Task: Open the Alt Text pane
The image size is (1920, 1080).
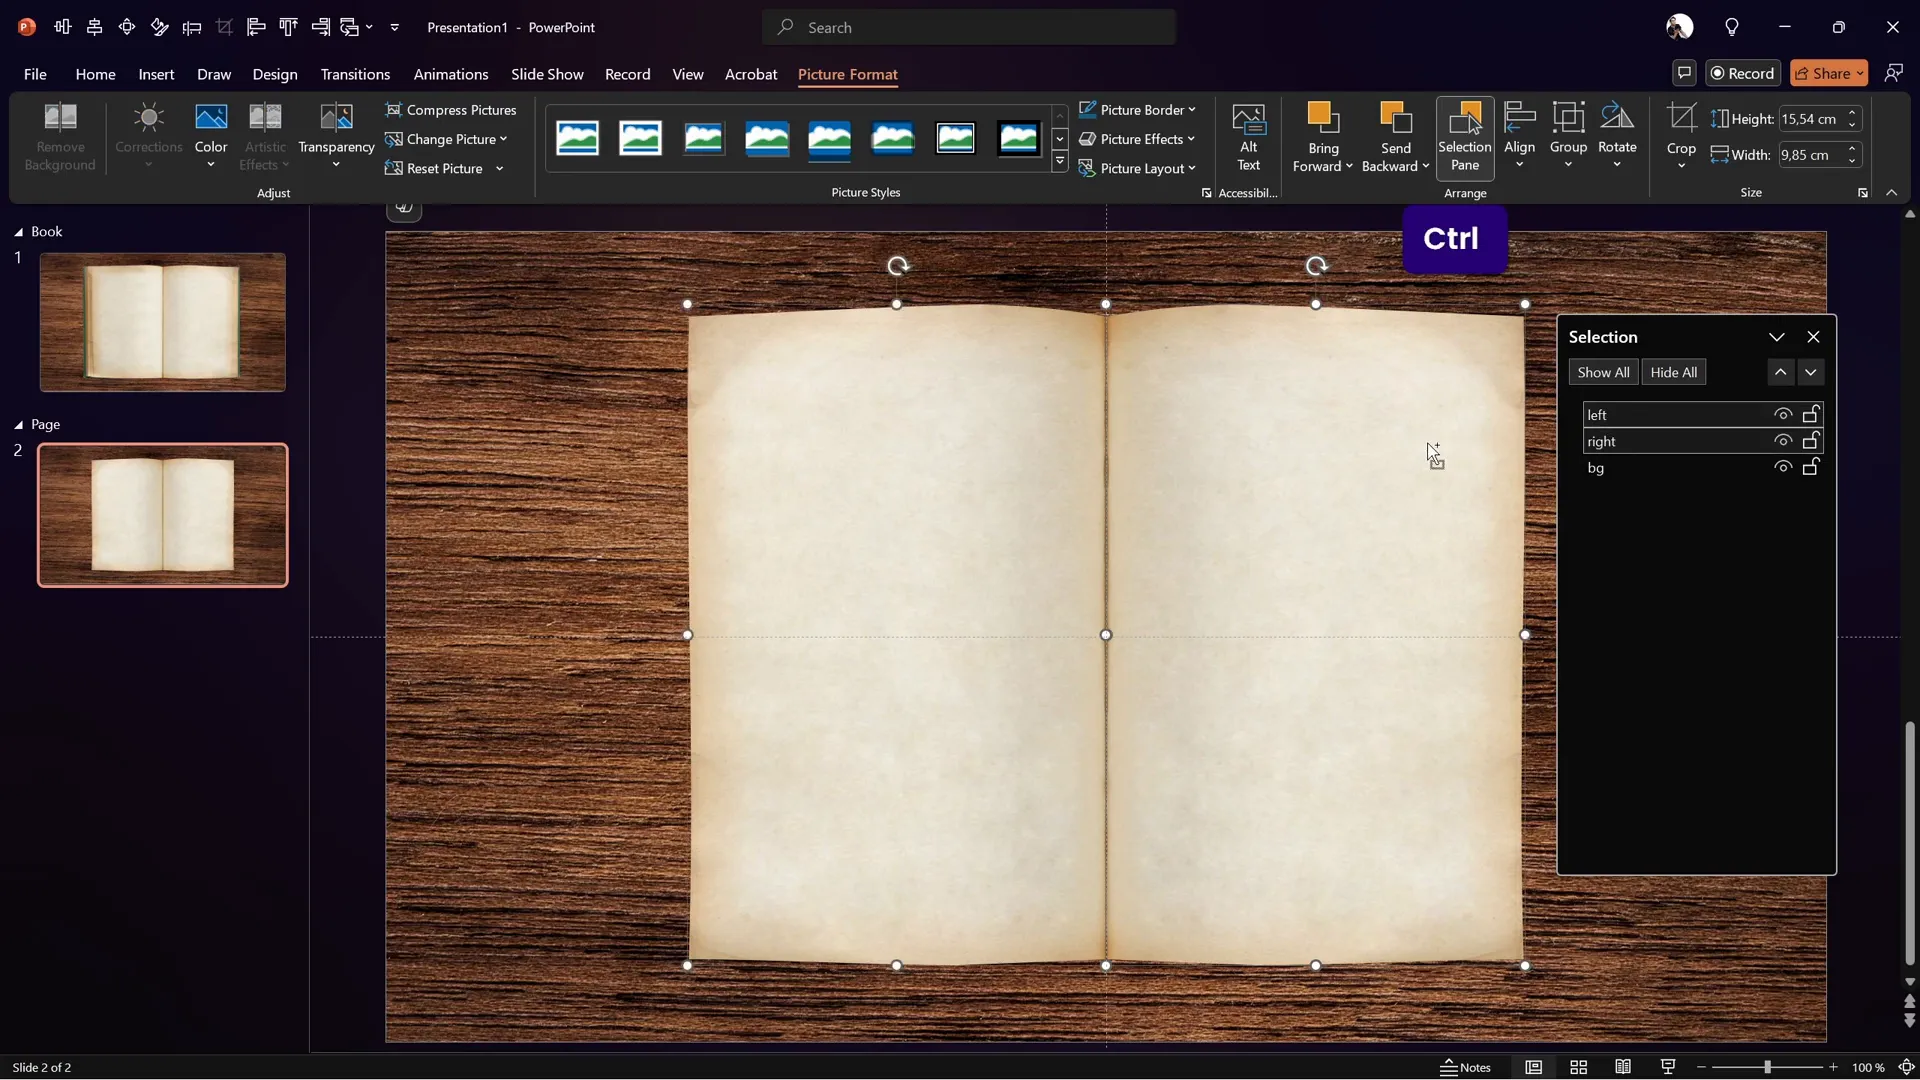Action: pyautogui.click(x=1248, y=137)
